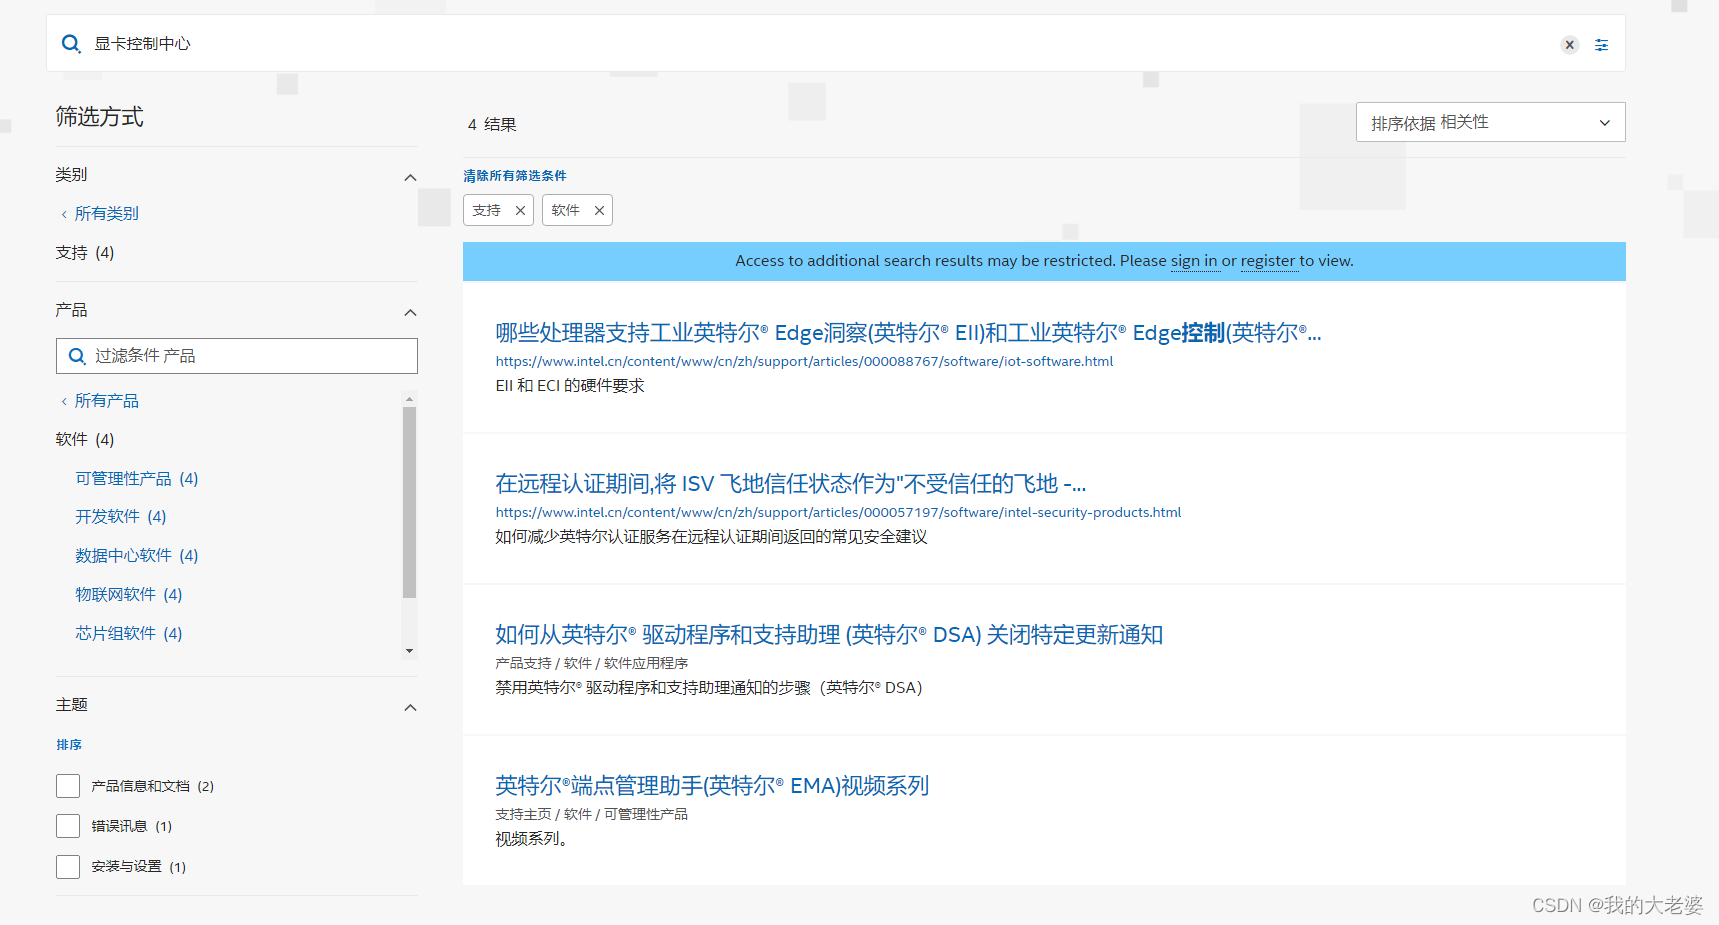Filter by 开发软件 (4)

[x=121, y=516]
